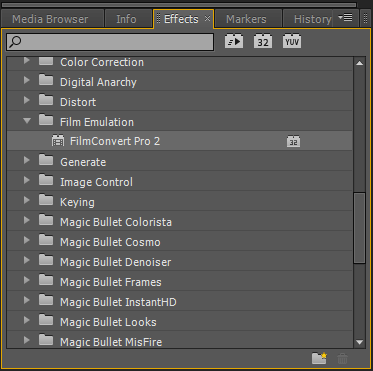Click the Magic Bullet MisFire folder icon
The width and height of the screenshot is (373, 371).
46,340
